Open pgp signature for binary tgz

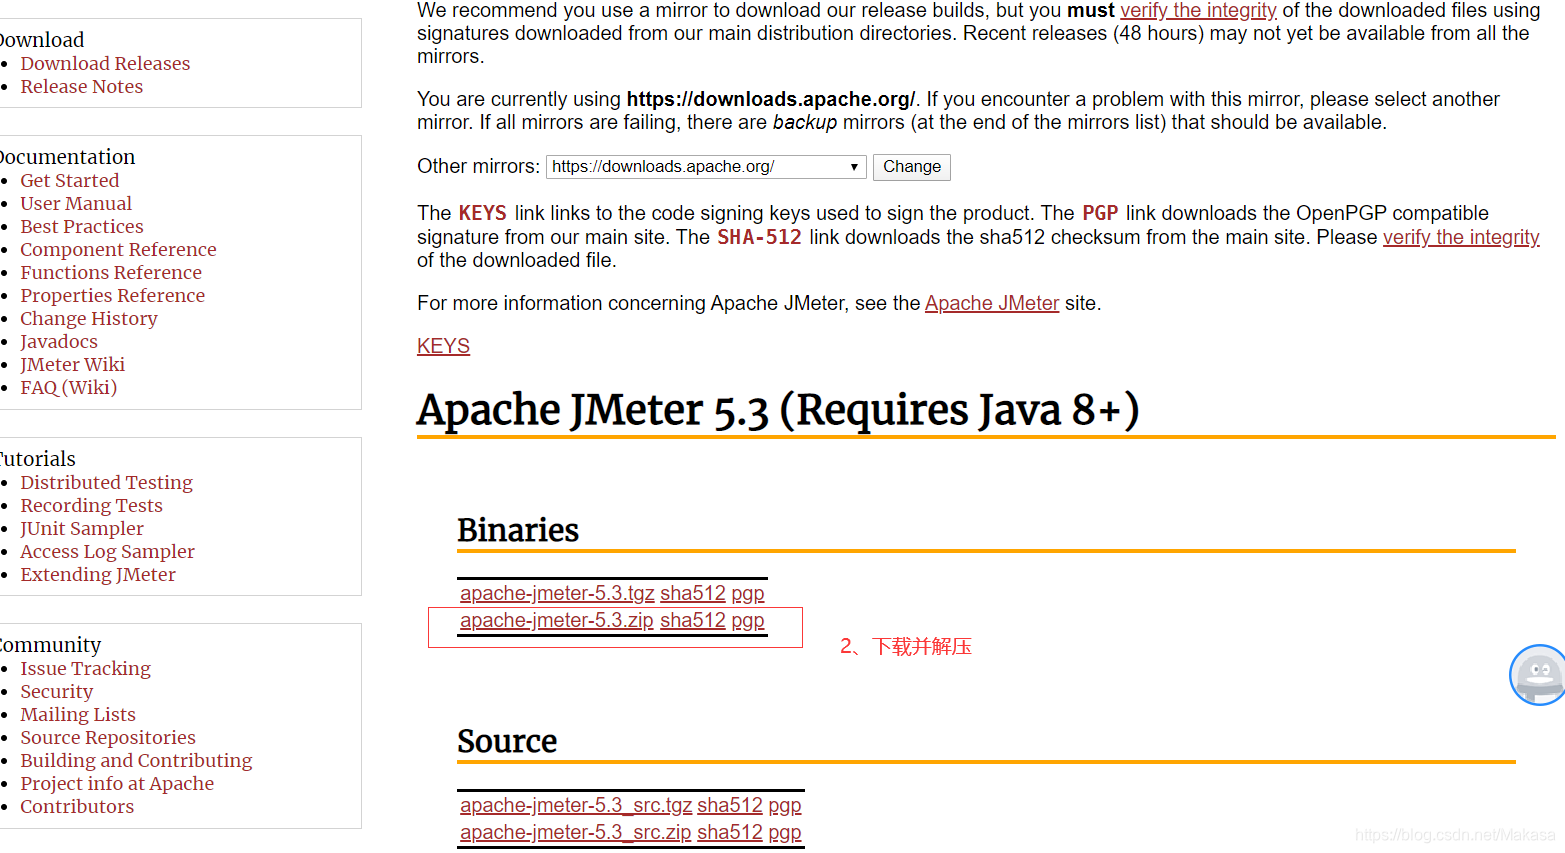click(748, 593)
